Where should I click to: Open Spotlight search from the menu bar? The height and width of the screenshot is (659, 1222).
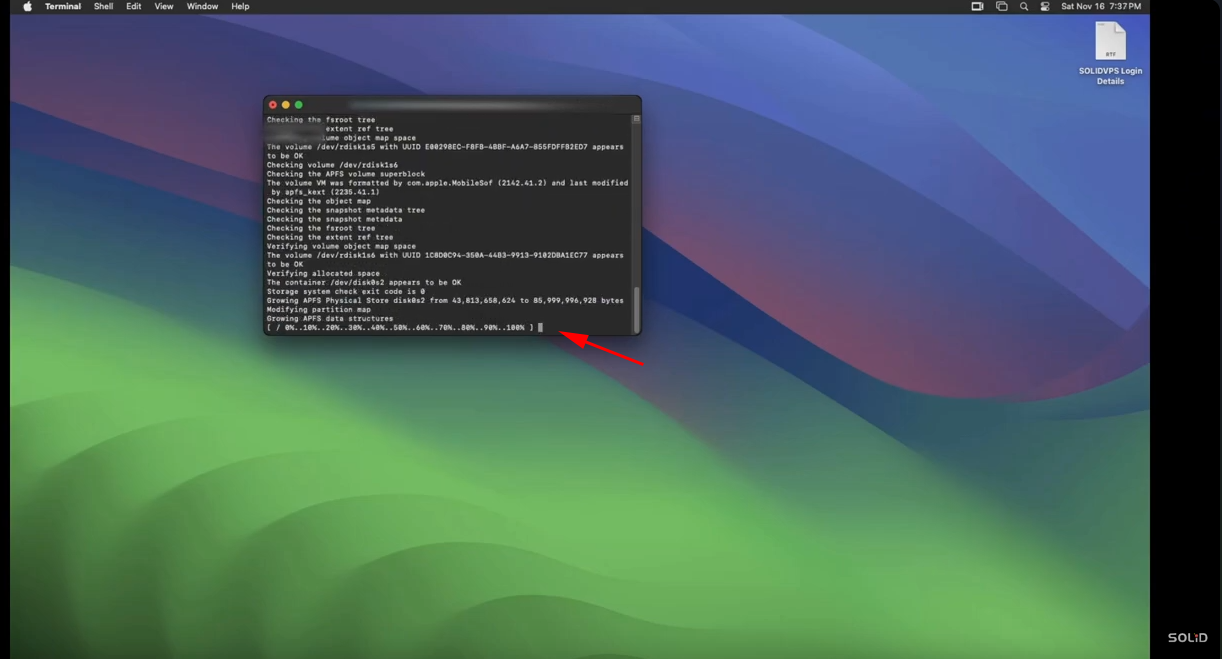1023,6
